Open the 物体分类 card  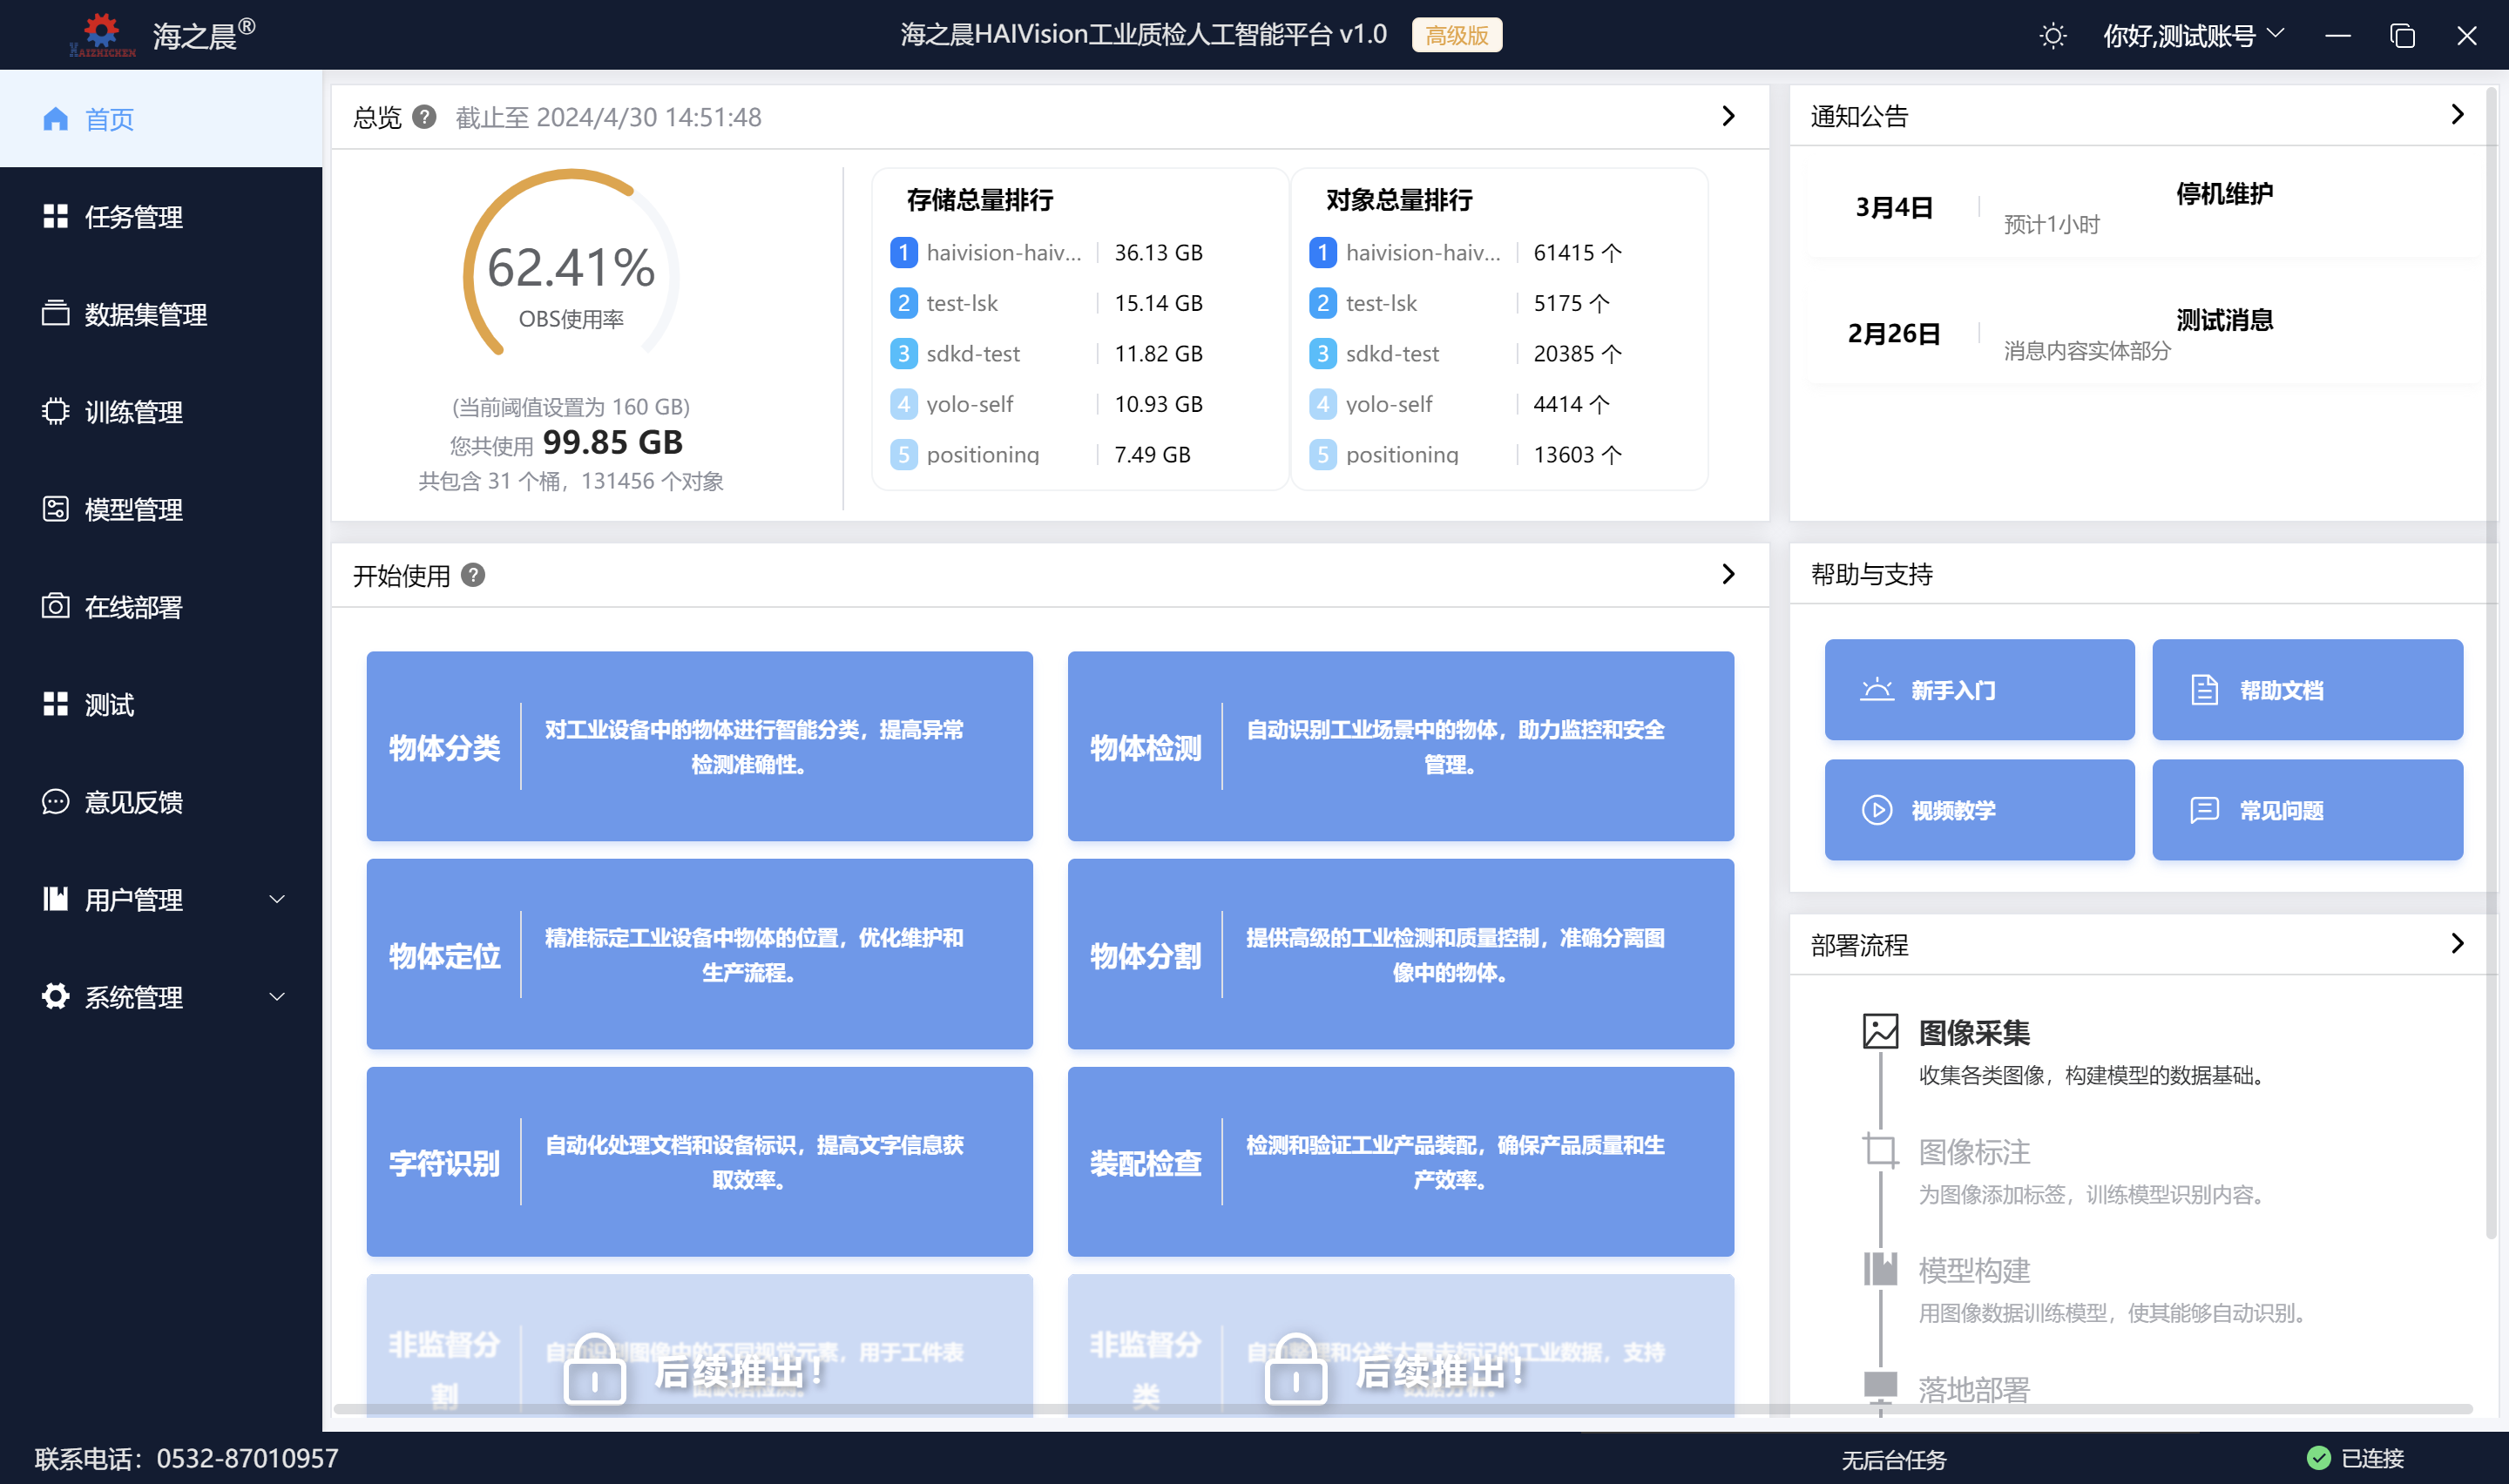(699, 746)
